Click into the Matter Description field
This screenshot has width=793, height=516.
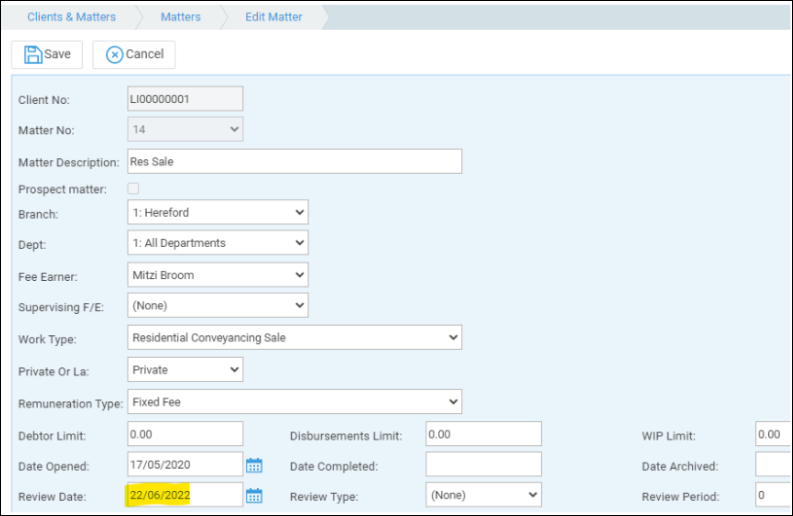294,161
